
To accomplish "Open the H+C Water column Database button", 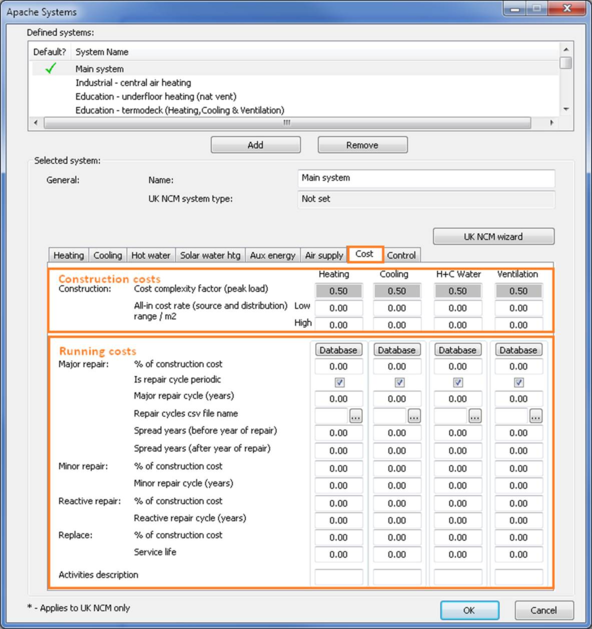I will click(x=457, y=350).
